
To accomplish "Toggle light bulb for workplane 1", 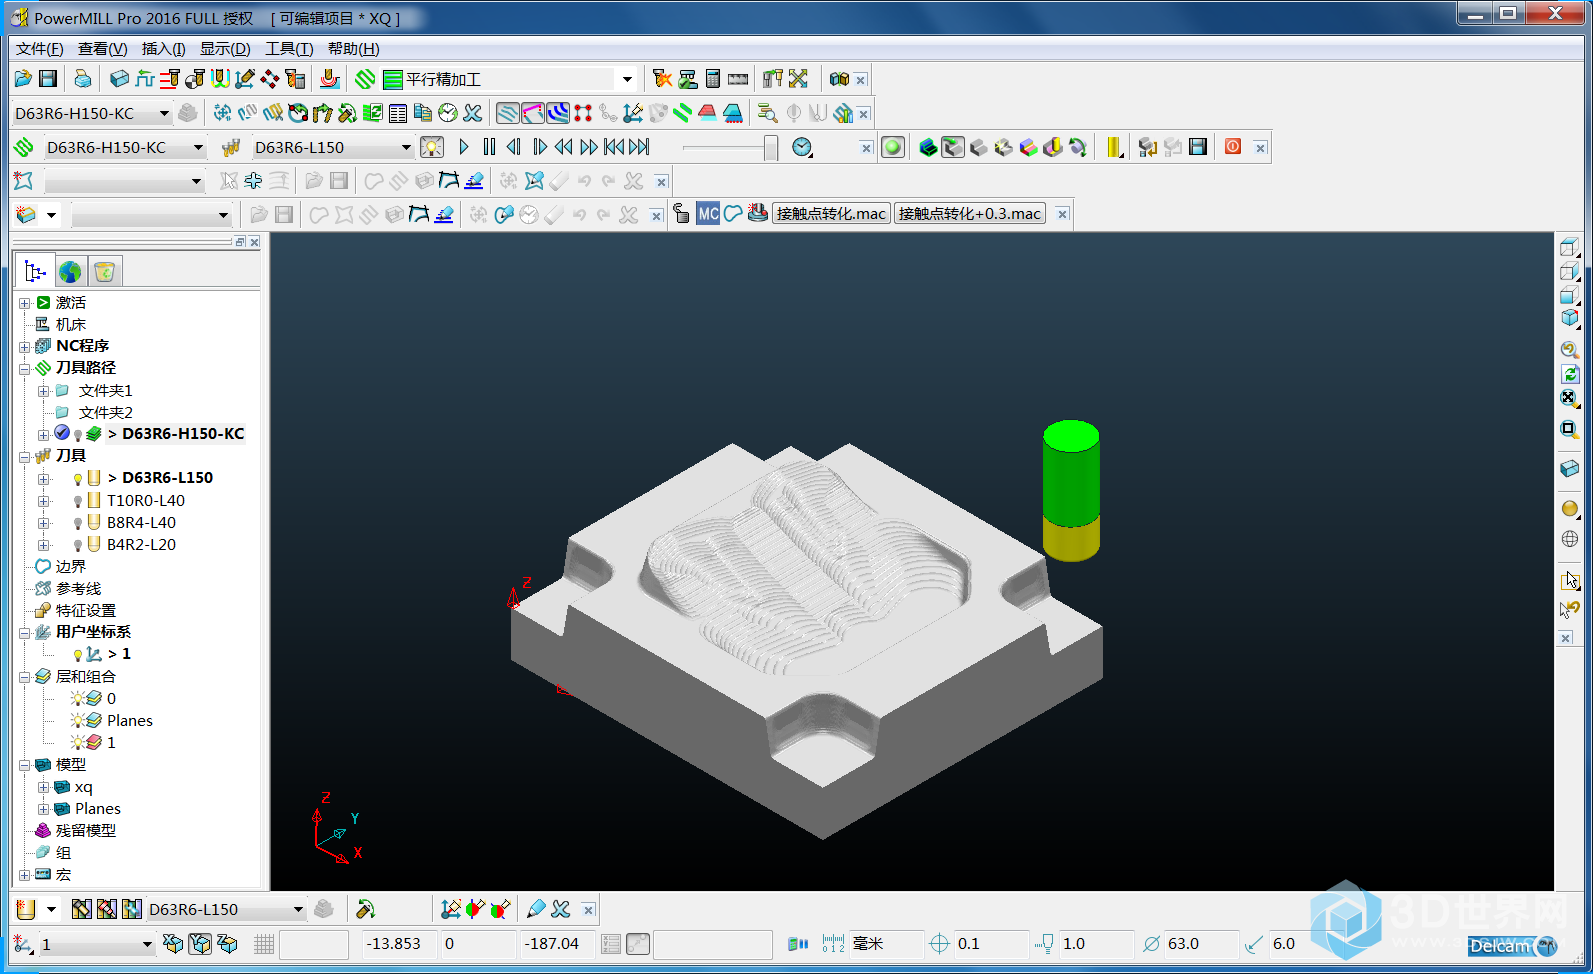I will pyautogui.click(x=78, y=655).
